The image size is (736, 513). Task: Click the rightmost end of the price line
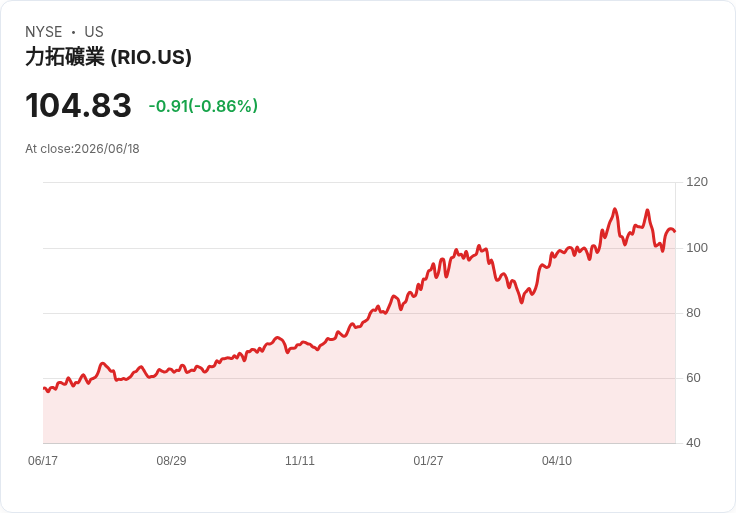675,231
